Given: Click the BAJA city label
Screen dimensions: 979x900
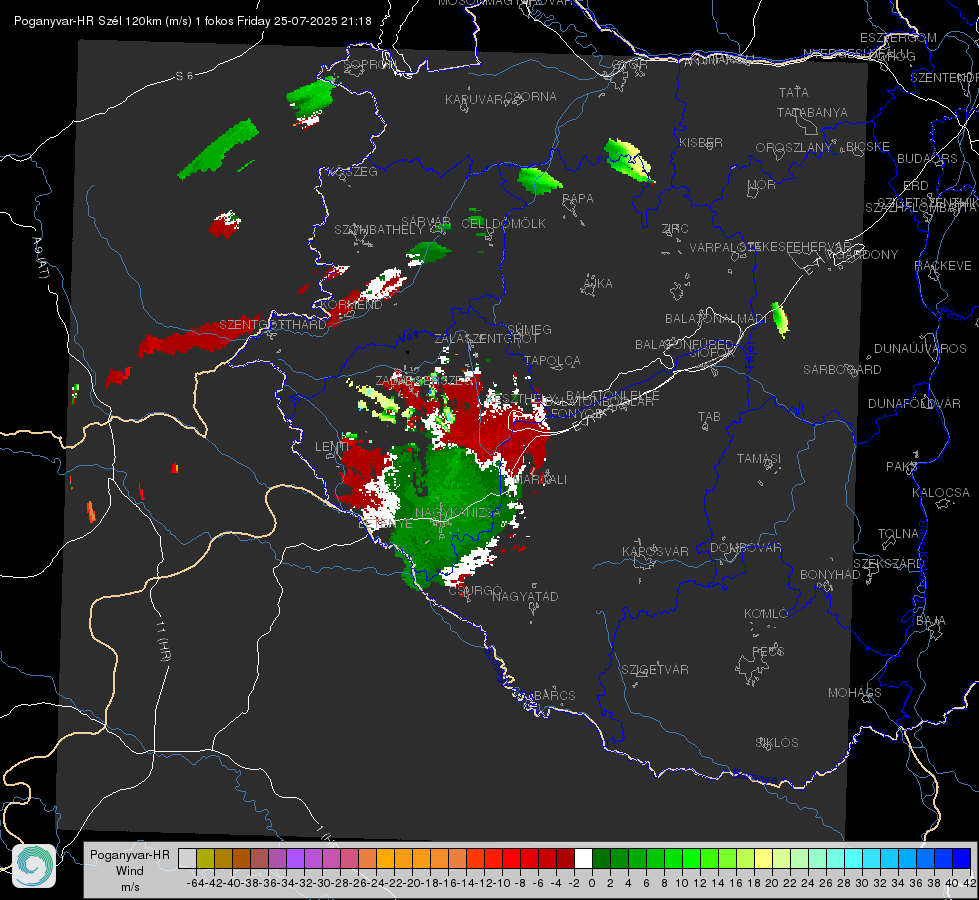Looking at the screenshot, I should [931, 621].
